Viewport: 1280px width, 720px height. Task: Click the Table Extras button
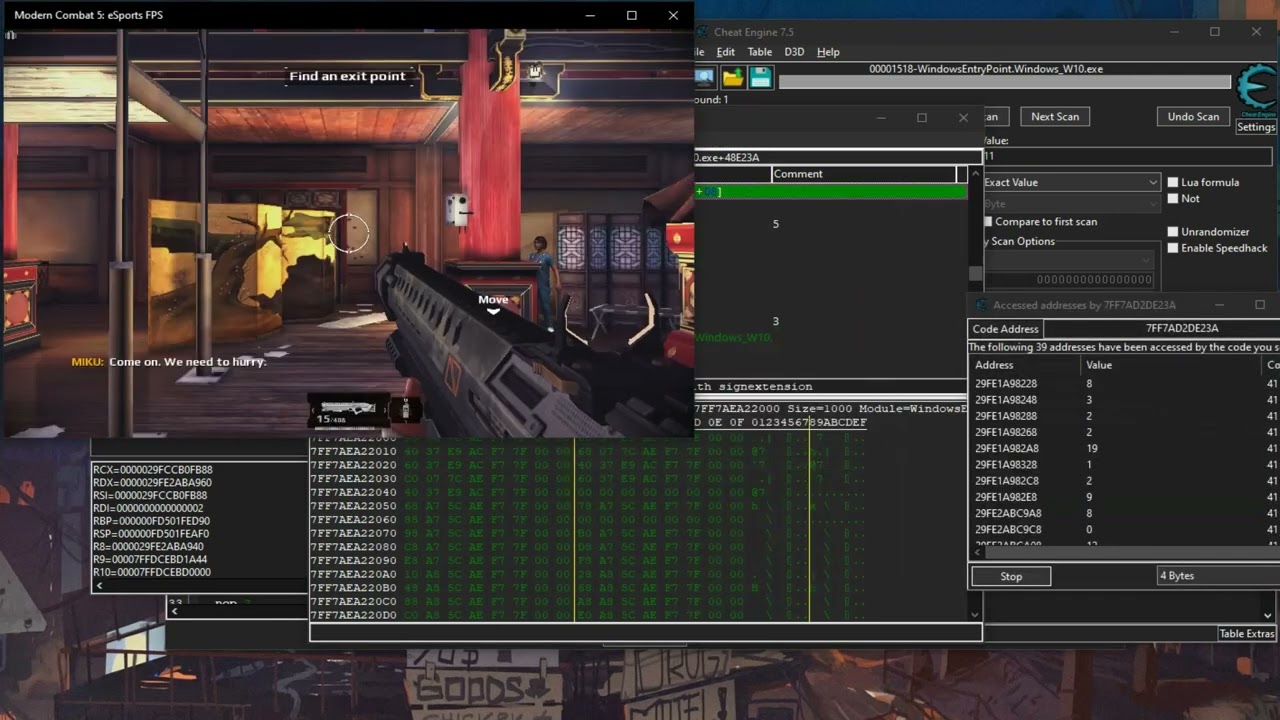coord(1247,634)
